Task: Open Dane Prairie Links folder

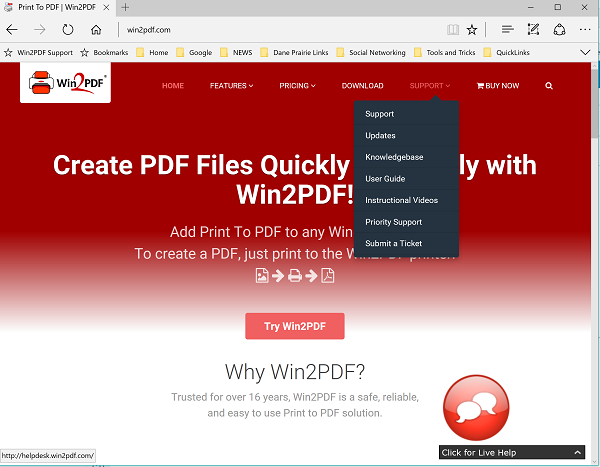Action: 294,52
